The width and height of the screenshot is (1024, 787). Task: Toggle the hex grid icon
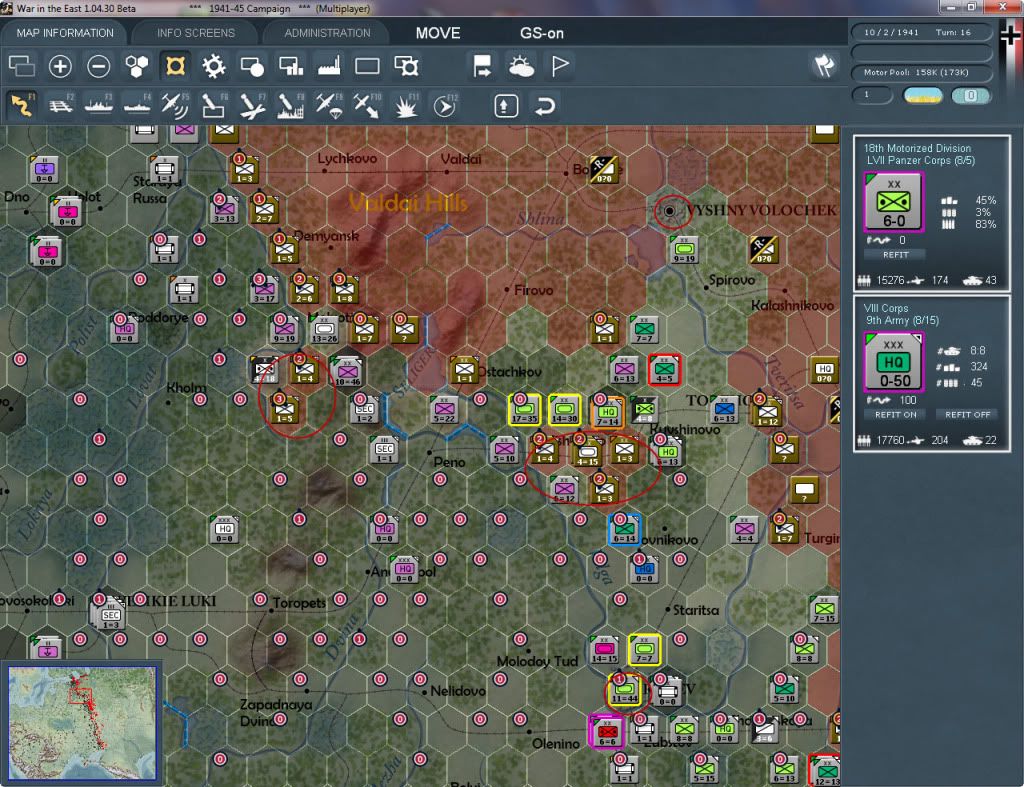click(x=137, y=66)
